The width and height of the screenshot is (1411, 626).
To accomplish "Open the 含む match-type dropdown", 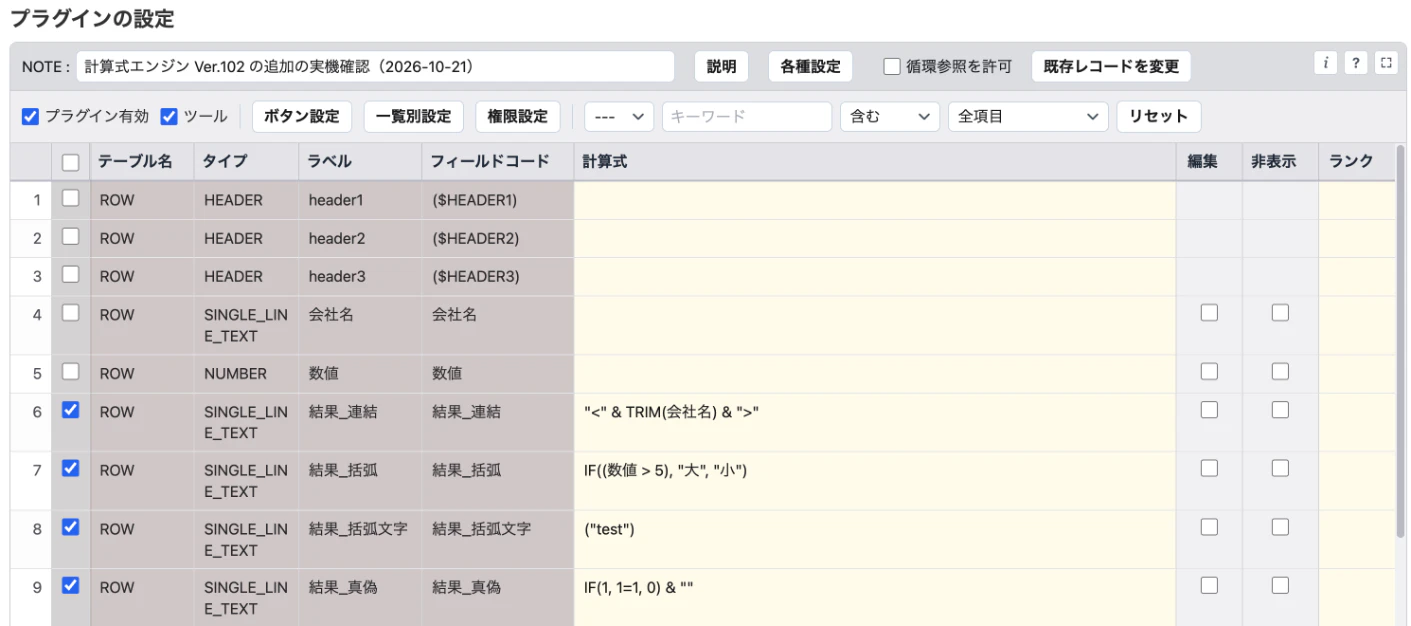I will coord(890,117).
